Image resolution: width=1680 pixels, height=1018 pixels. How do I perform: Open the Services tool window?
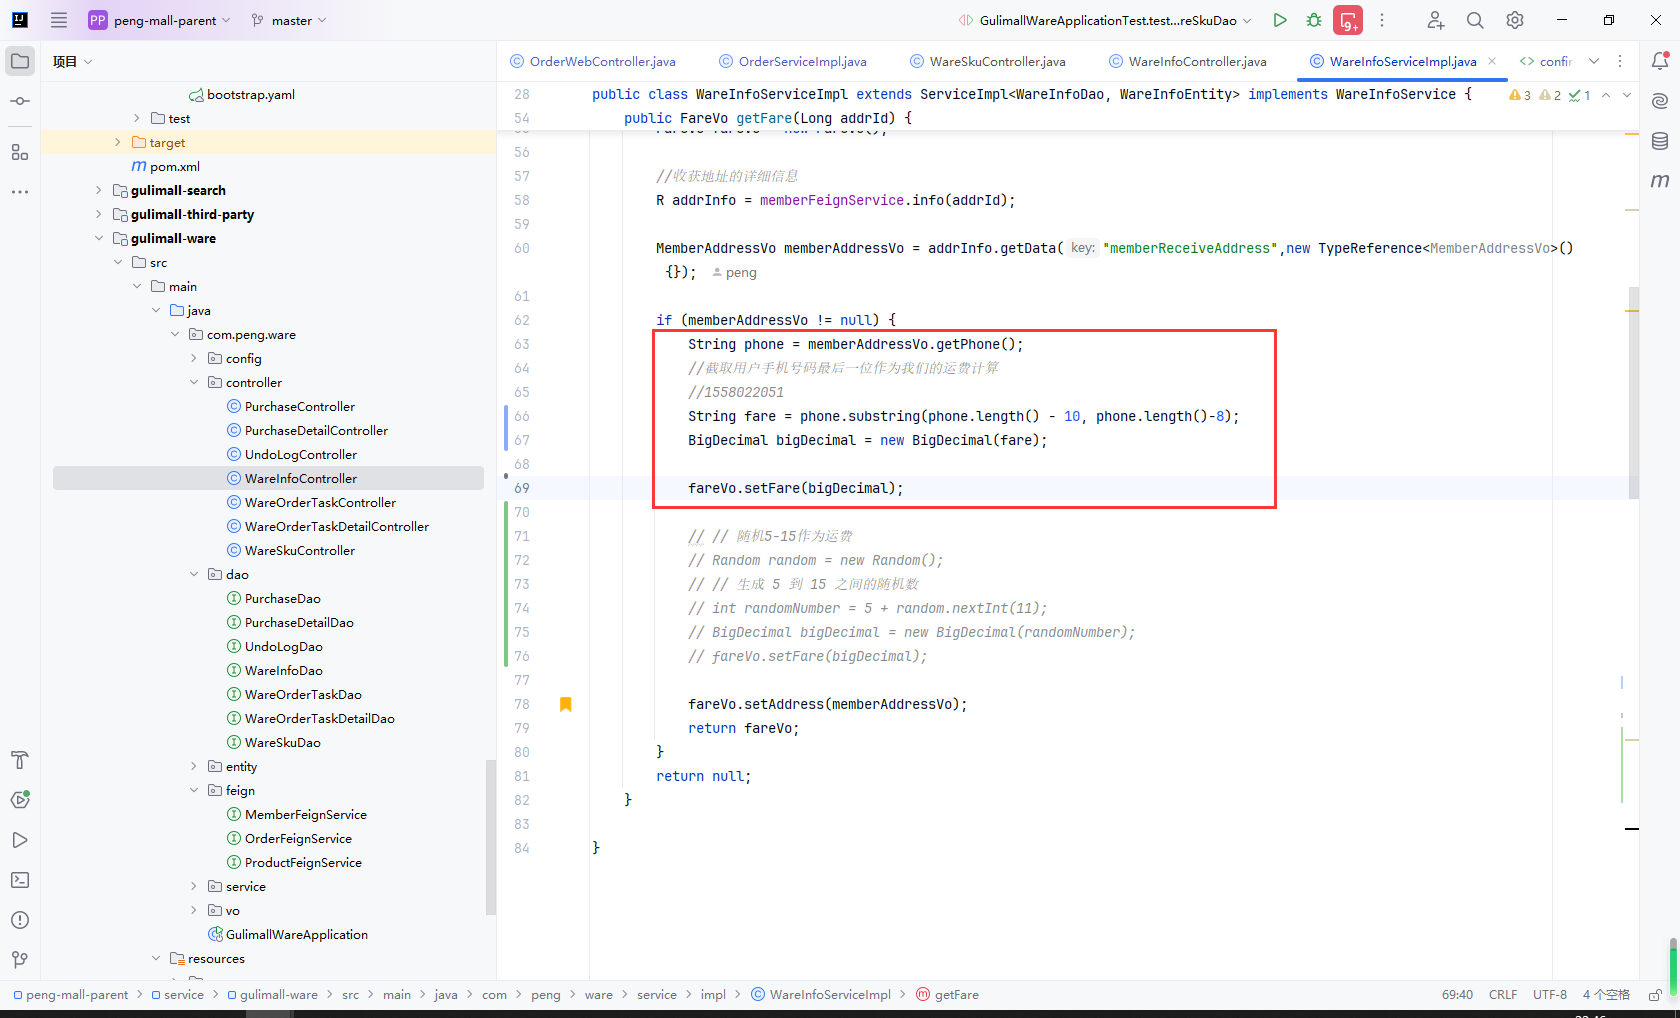pos(20,800)
